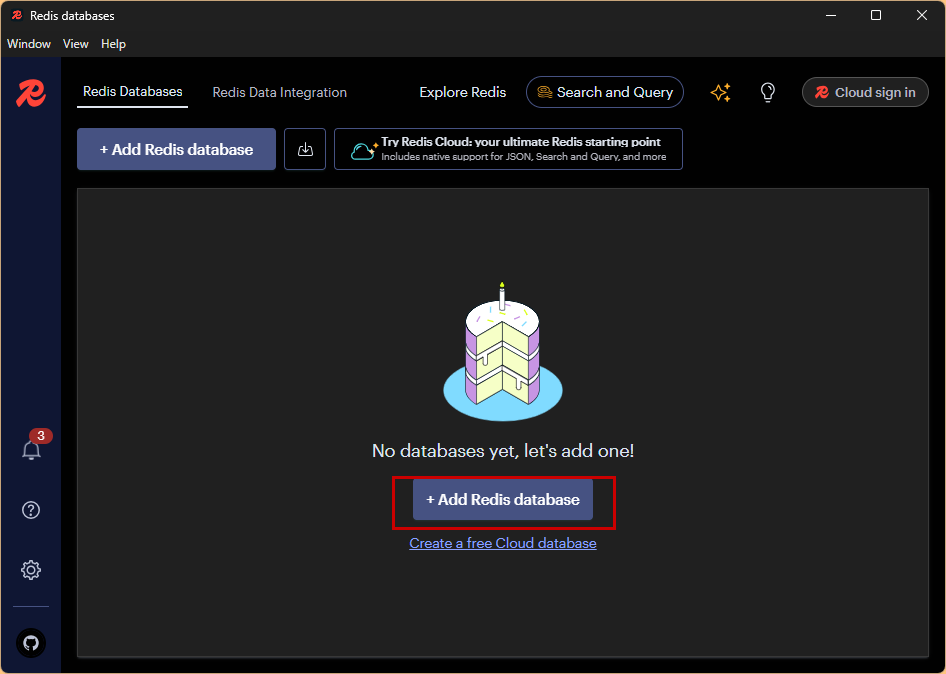Open the settings gear
The width and height of the screenshot is (946, 674).
tap(31, 570)
